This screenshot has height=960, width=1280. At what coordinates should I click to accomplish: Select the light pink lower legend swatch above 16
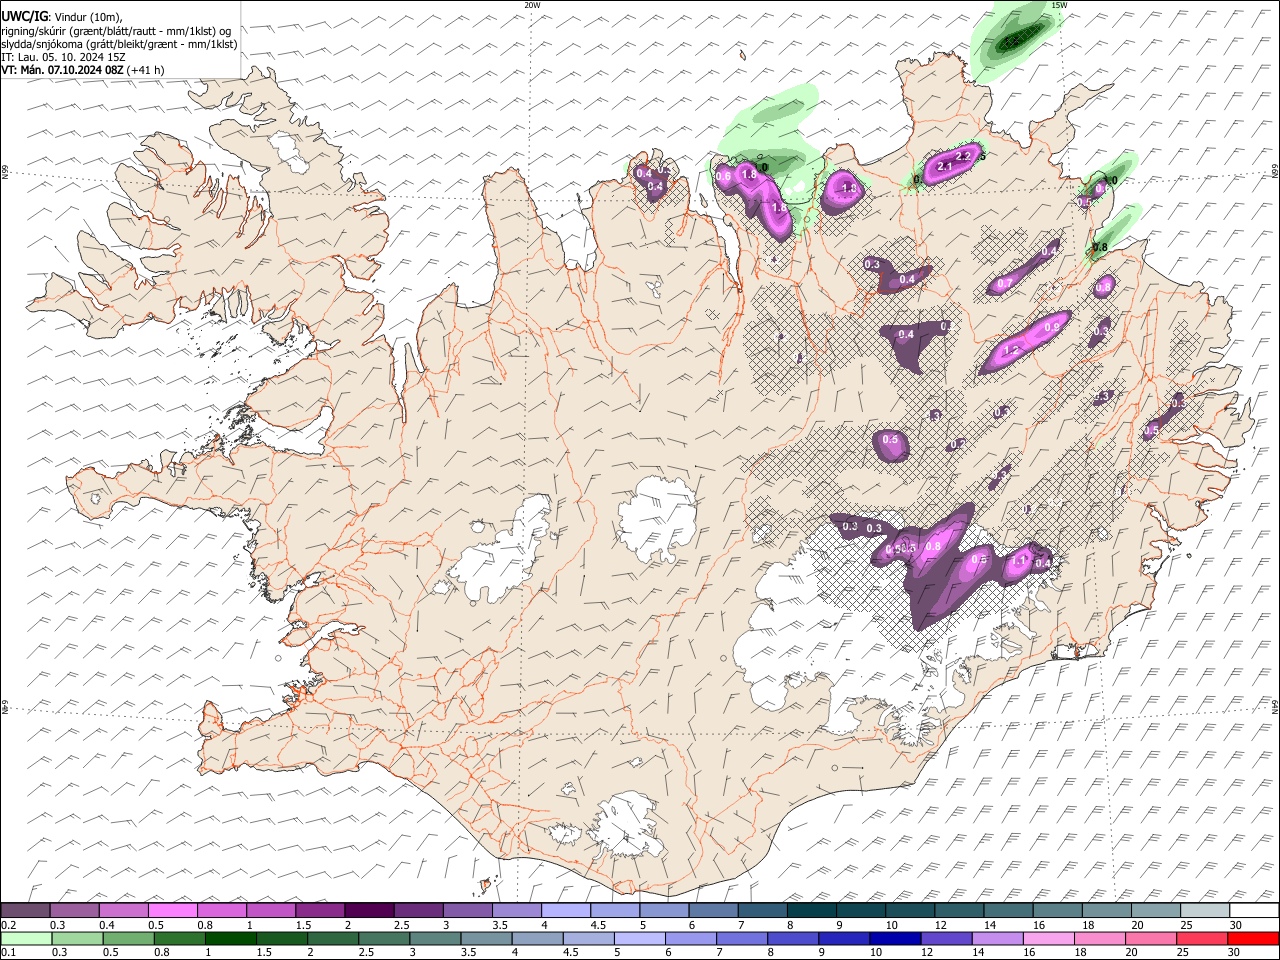1048,939
